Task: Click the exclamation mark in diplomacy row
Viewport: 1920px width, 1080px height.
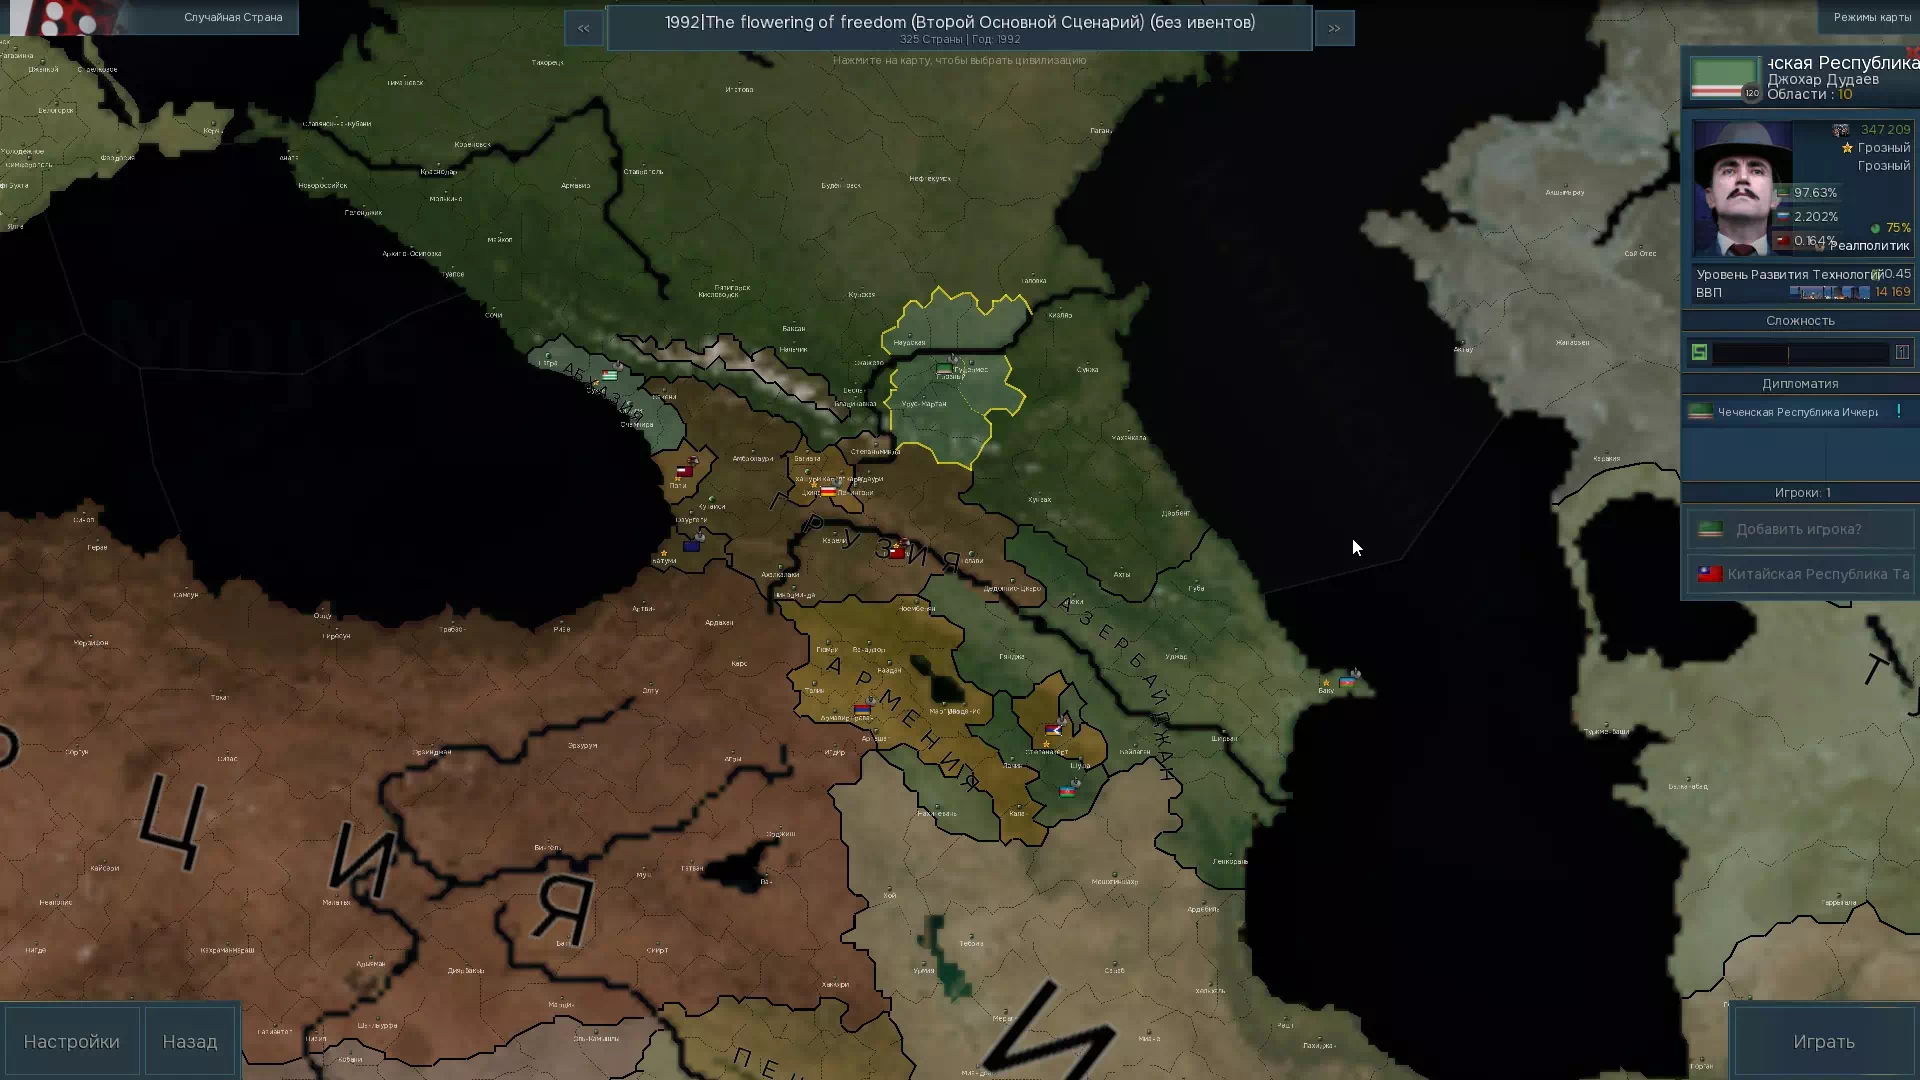Action: (1898, 411)
